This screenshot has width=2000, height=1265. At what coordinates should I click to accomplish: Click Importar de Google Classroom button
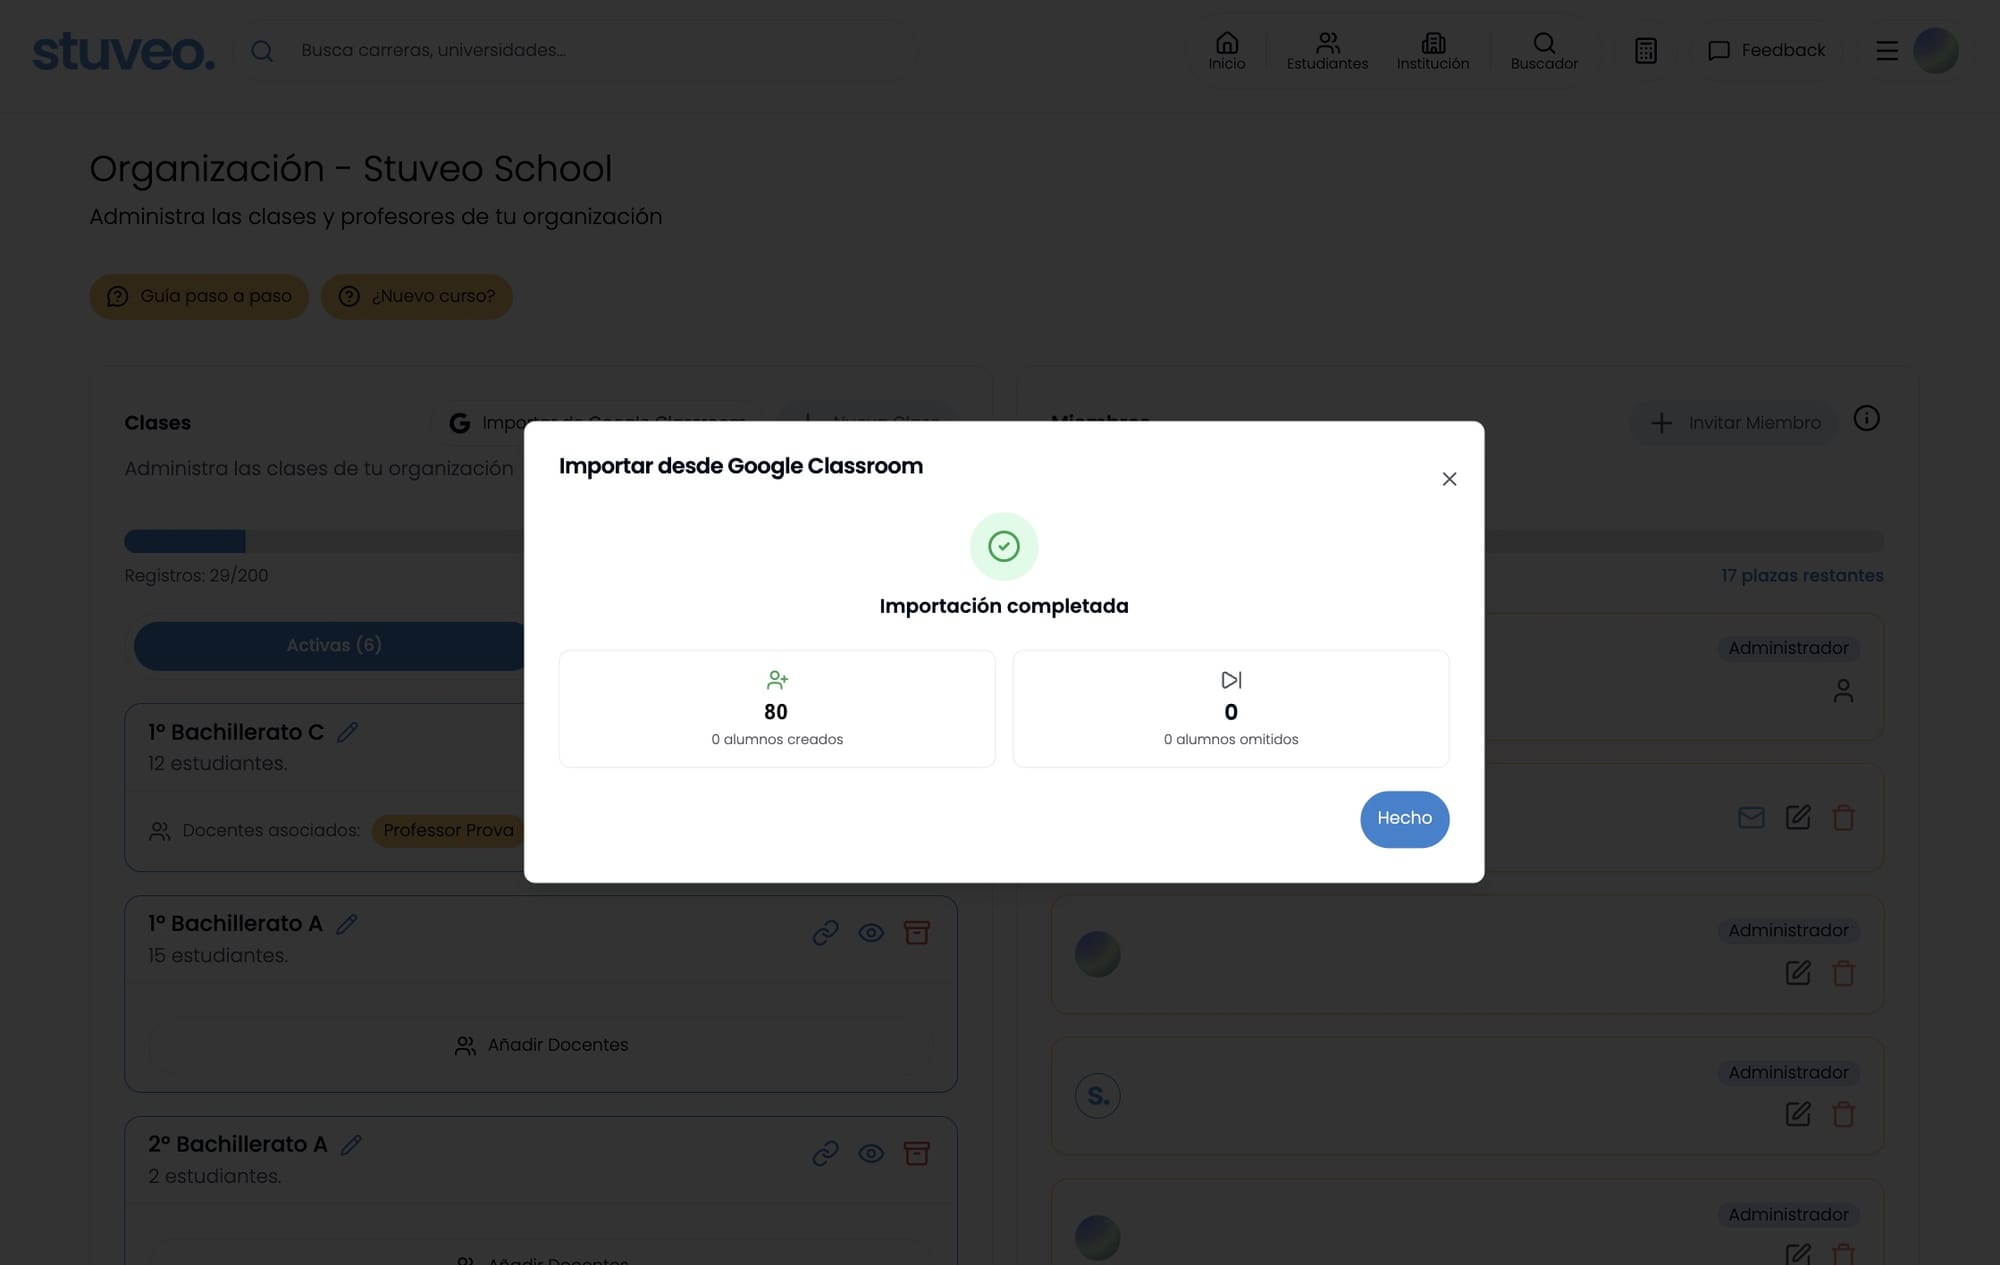pyautogui.click(x=596, y=423)
